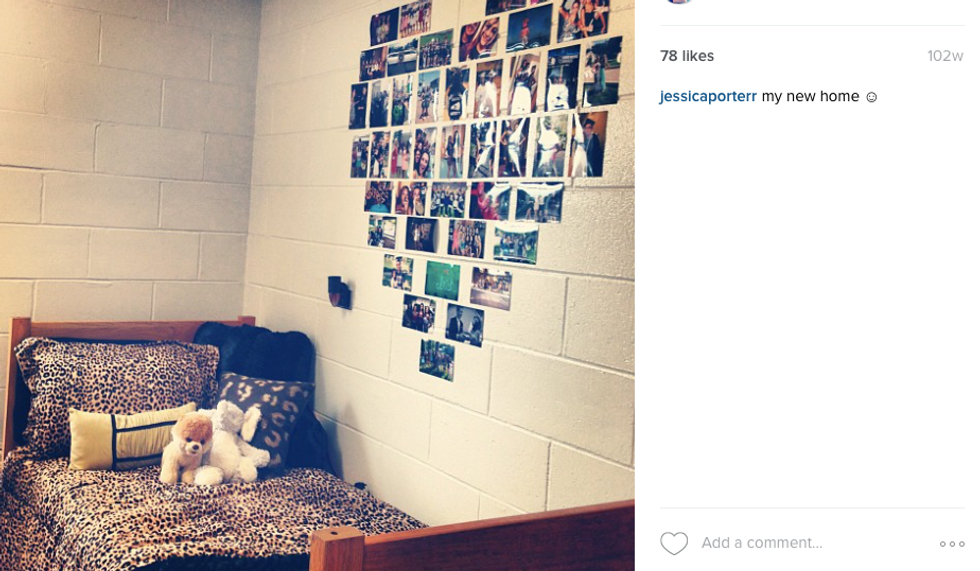Screen dimensions: 980x571
Task: Open the 102w timestamp permalink
Action: click(945, 56)
